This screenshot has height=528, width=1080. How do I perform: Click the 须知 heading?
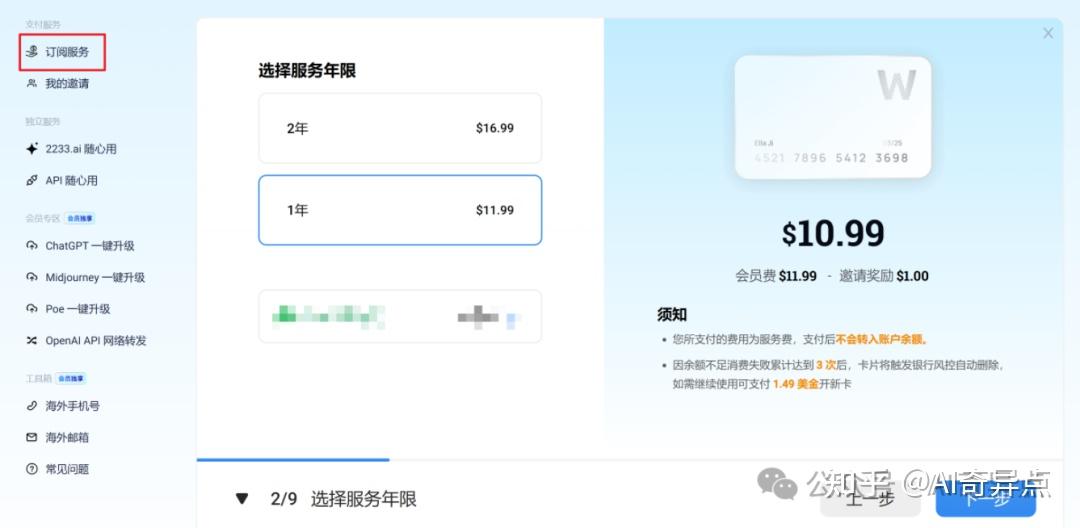(x=672, y=315)
